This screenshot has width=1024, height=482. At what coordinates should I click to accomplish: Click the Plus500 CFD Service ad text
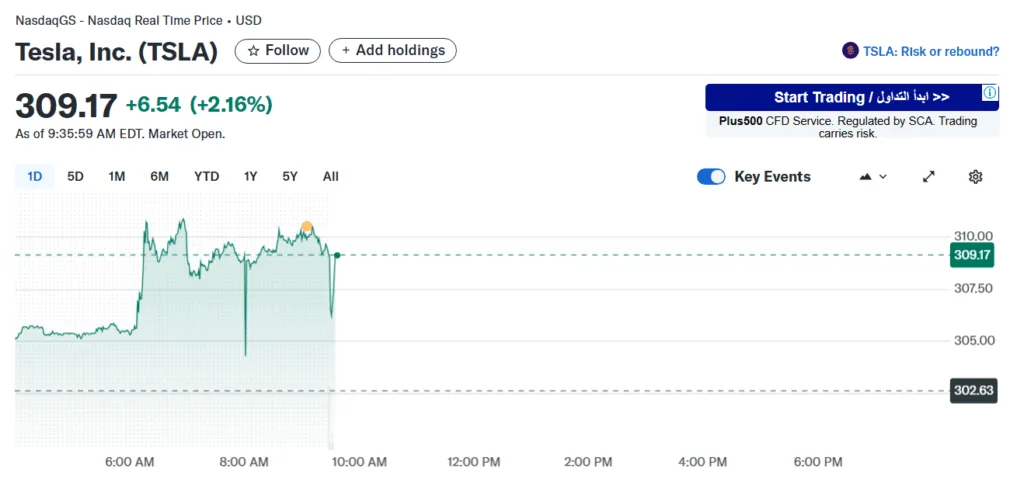click(x=848, y=127)
